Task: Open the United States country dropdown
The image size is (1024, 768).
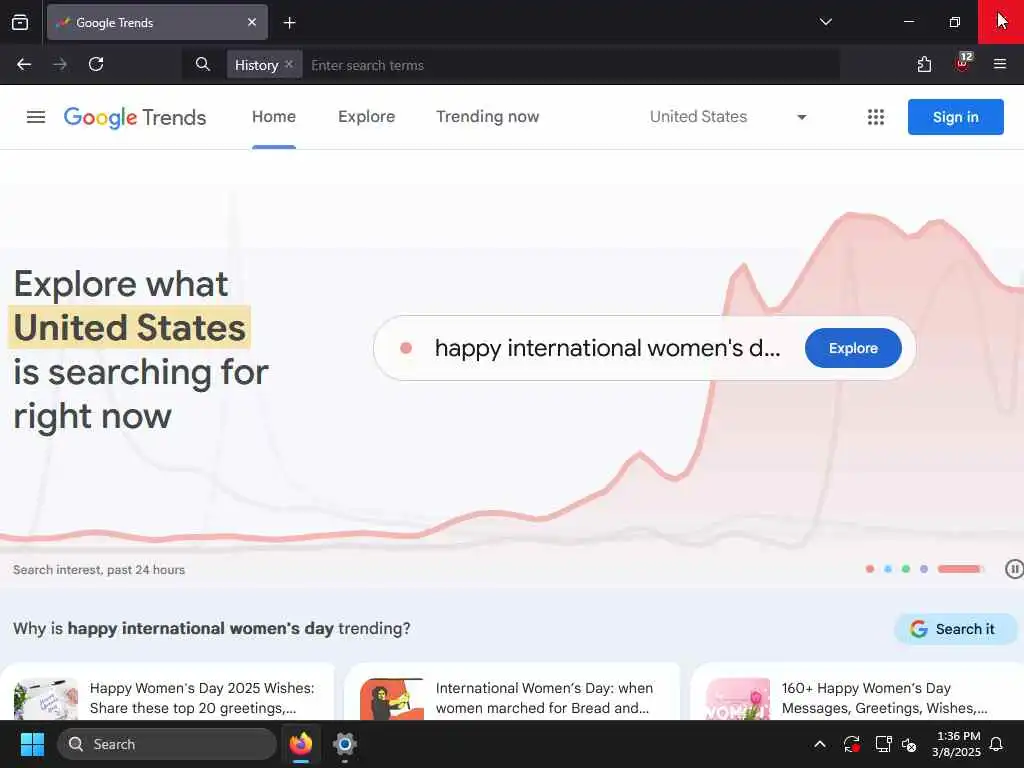Action: coord(728,117)
